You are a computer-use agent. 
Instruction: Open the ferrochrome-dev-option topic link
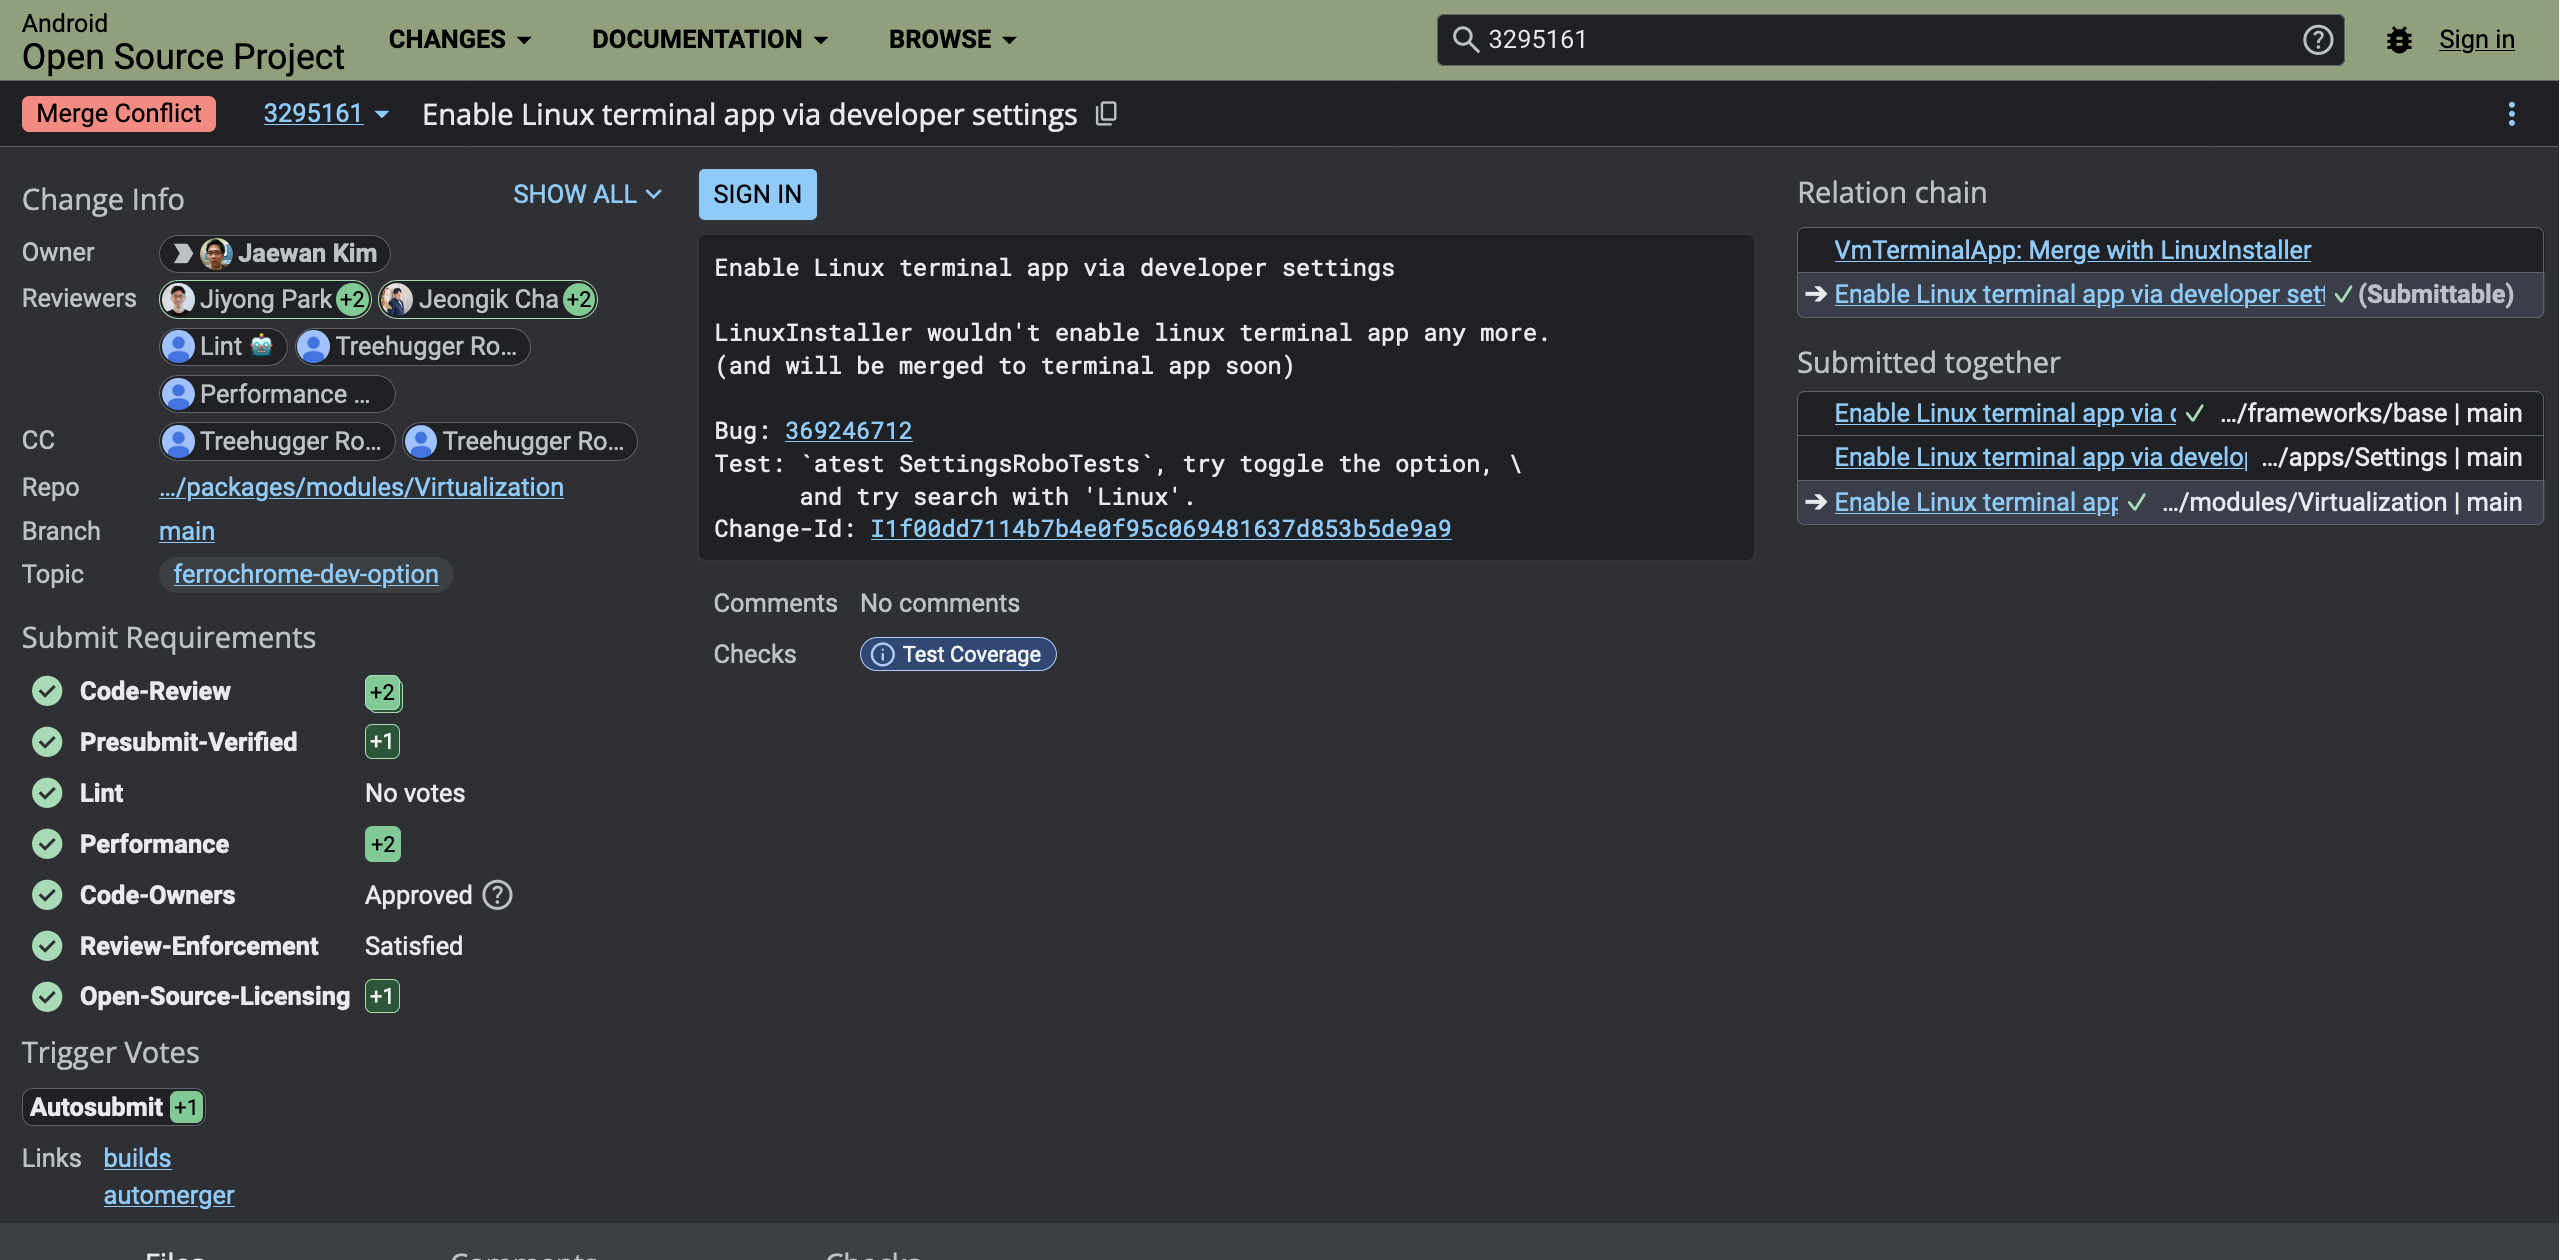[x=306, y=574]
